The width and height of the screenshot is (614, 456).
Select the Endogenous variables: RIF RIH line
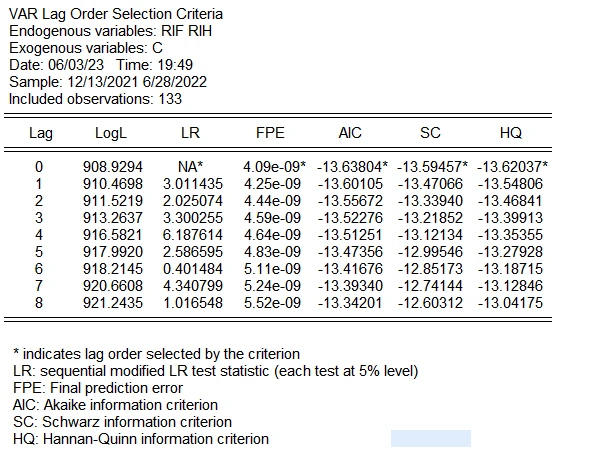click(x=110, y=32)
